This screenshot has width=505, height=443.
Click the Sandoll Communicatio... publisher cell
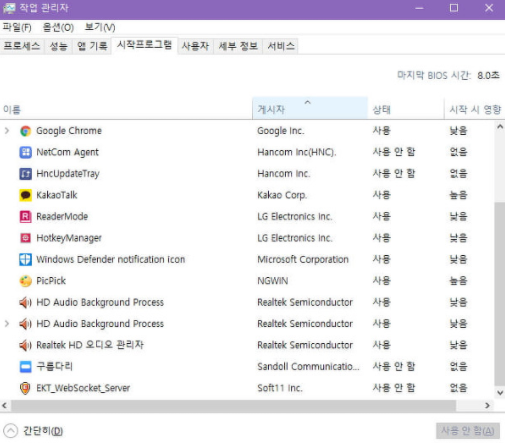[x=308, y=367]
